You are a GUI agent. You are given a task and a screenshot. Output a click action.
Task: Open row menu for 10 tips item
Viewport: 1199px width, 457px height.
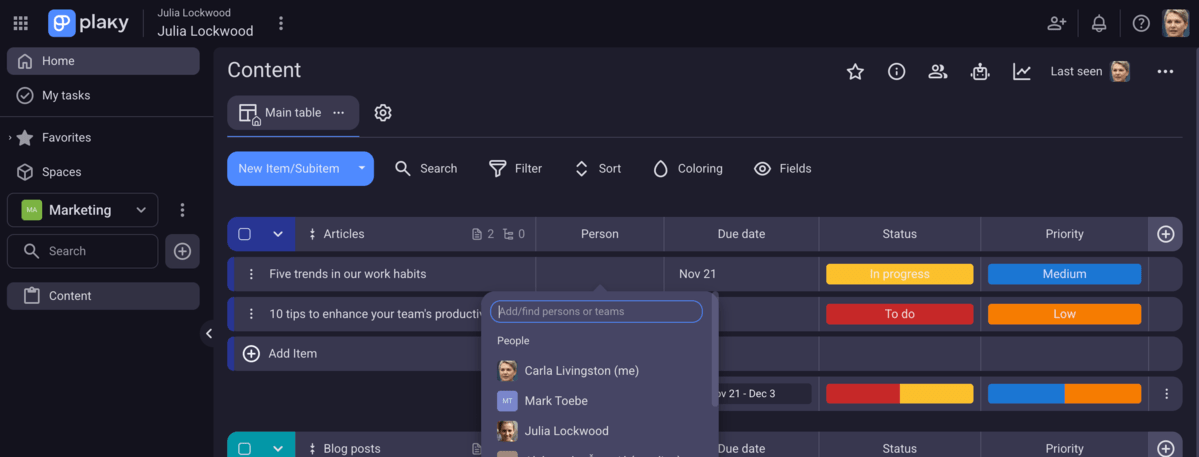point(251,314)
